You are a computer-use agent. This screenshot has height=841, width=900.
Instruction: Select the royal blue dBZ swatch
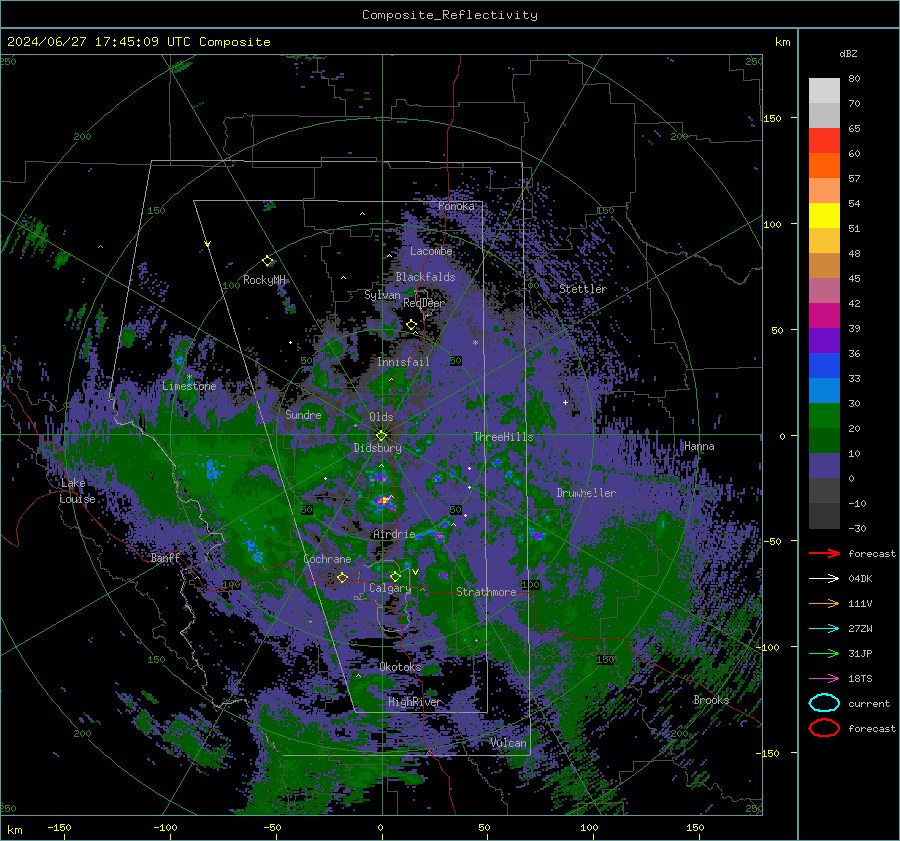824,366
